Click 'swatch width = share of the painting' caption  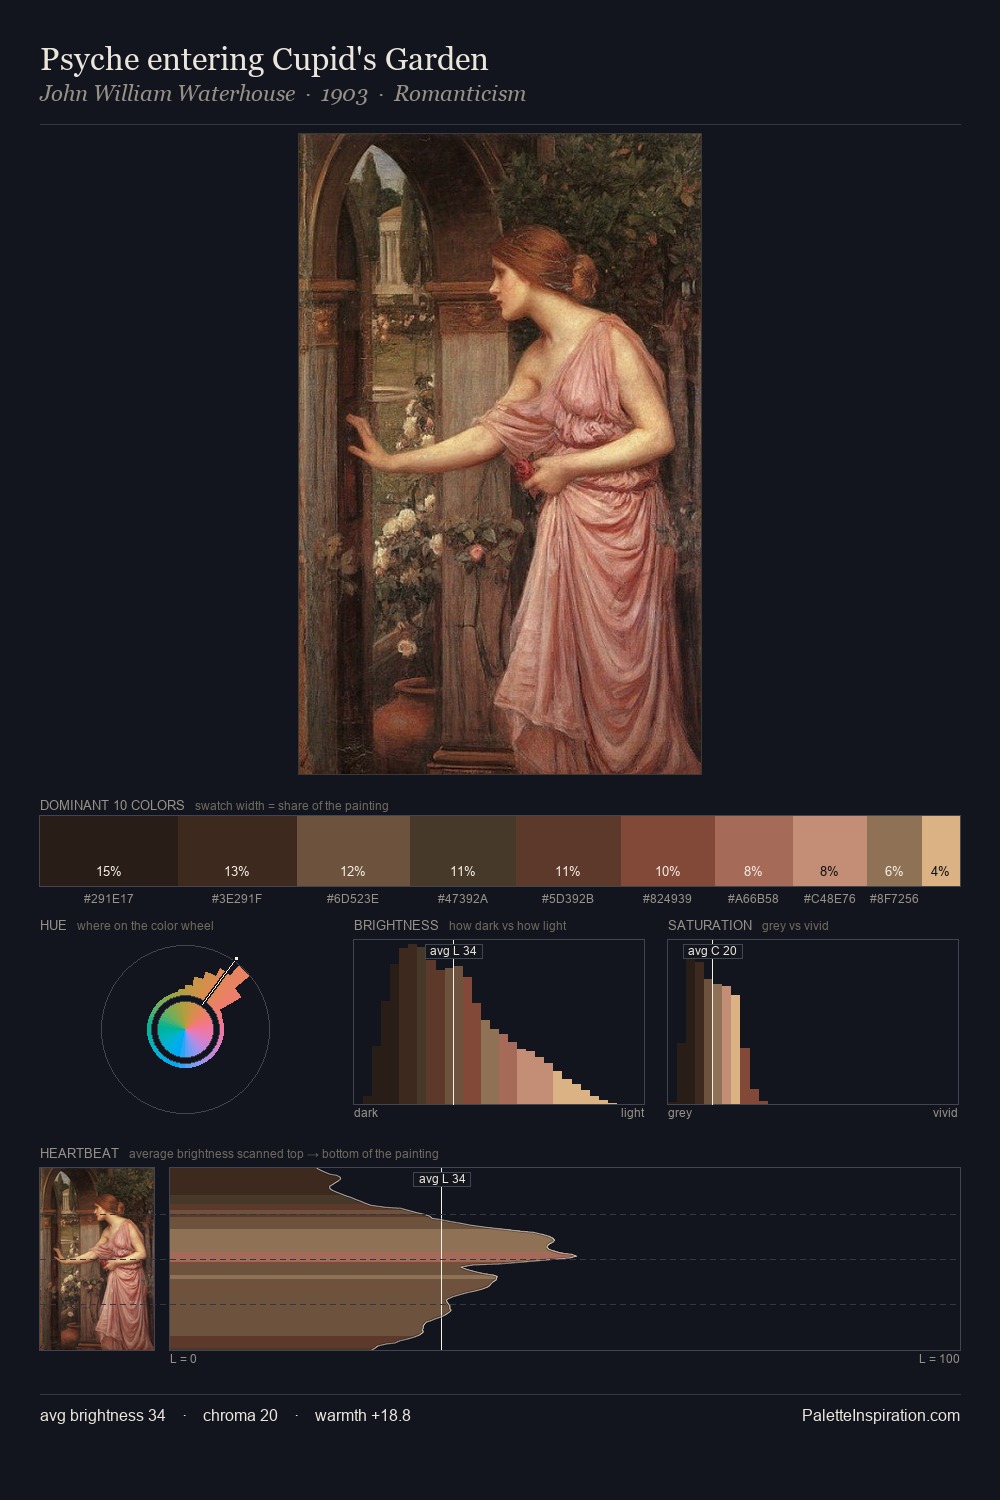coord(292,806)
